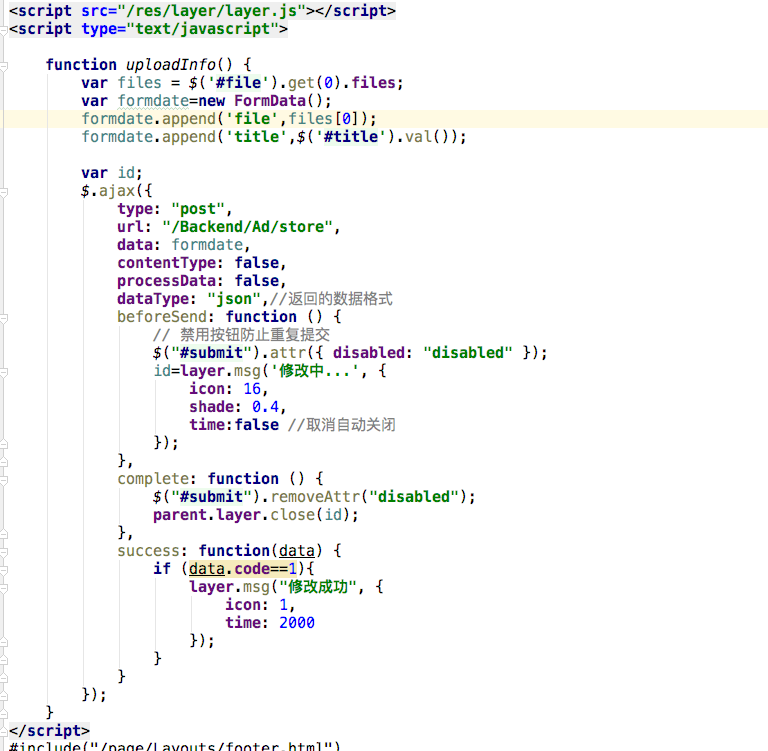768x751 pixels.
Task: Collapse the fold at the beforeSend function line
Action: 3,318
